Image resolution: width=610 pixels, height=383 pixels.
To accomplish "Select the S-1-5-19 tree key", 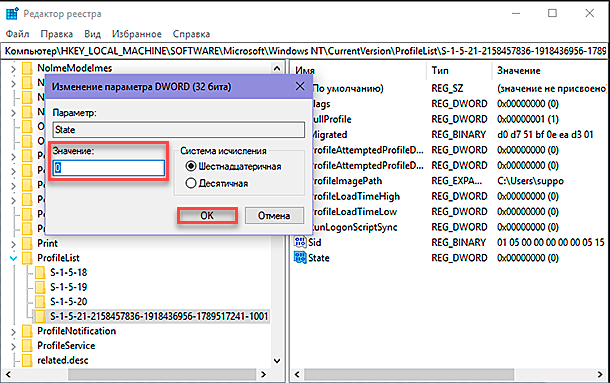I will [x=68, y=287].
